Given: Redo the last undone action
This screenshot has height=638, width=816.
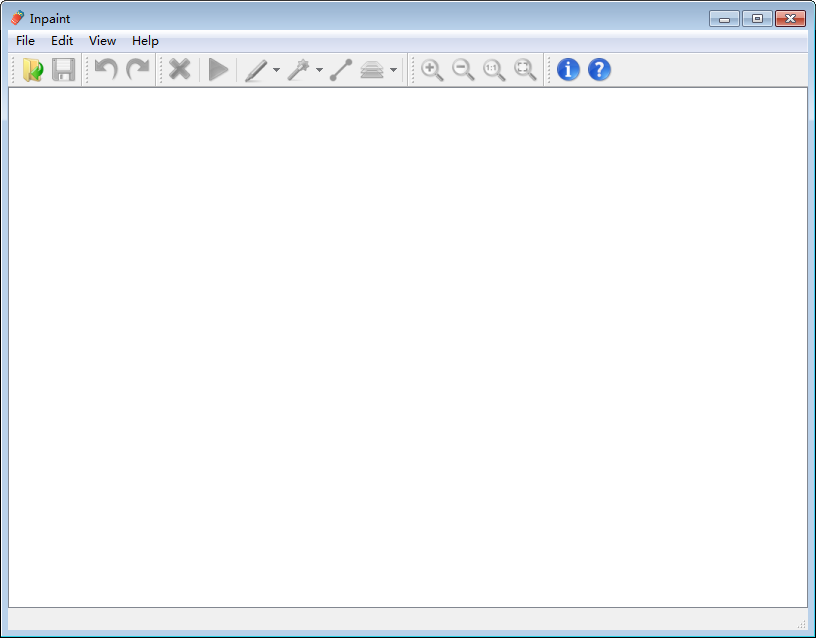Looking at the screenshot, I should [x=137, y=69].
